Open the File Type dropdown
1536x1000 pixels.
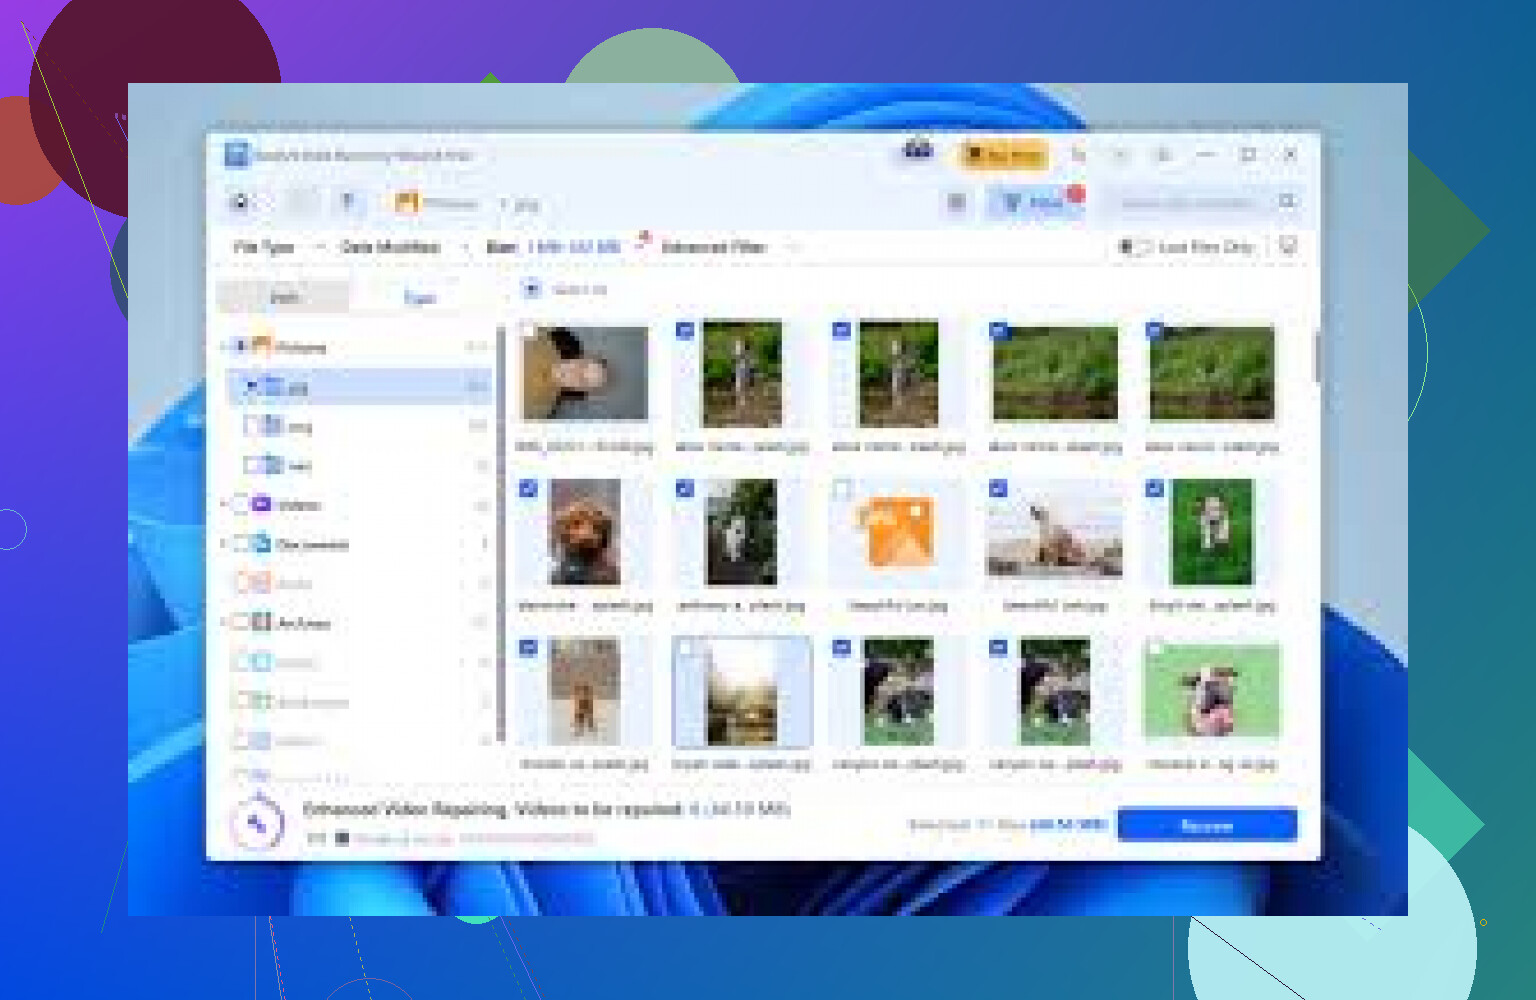[277, 247]
